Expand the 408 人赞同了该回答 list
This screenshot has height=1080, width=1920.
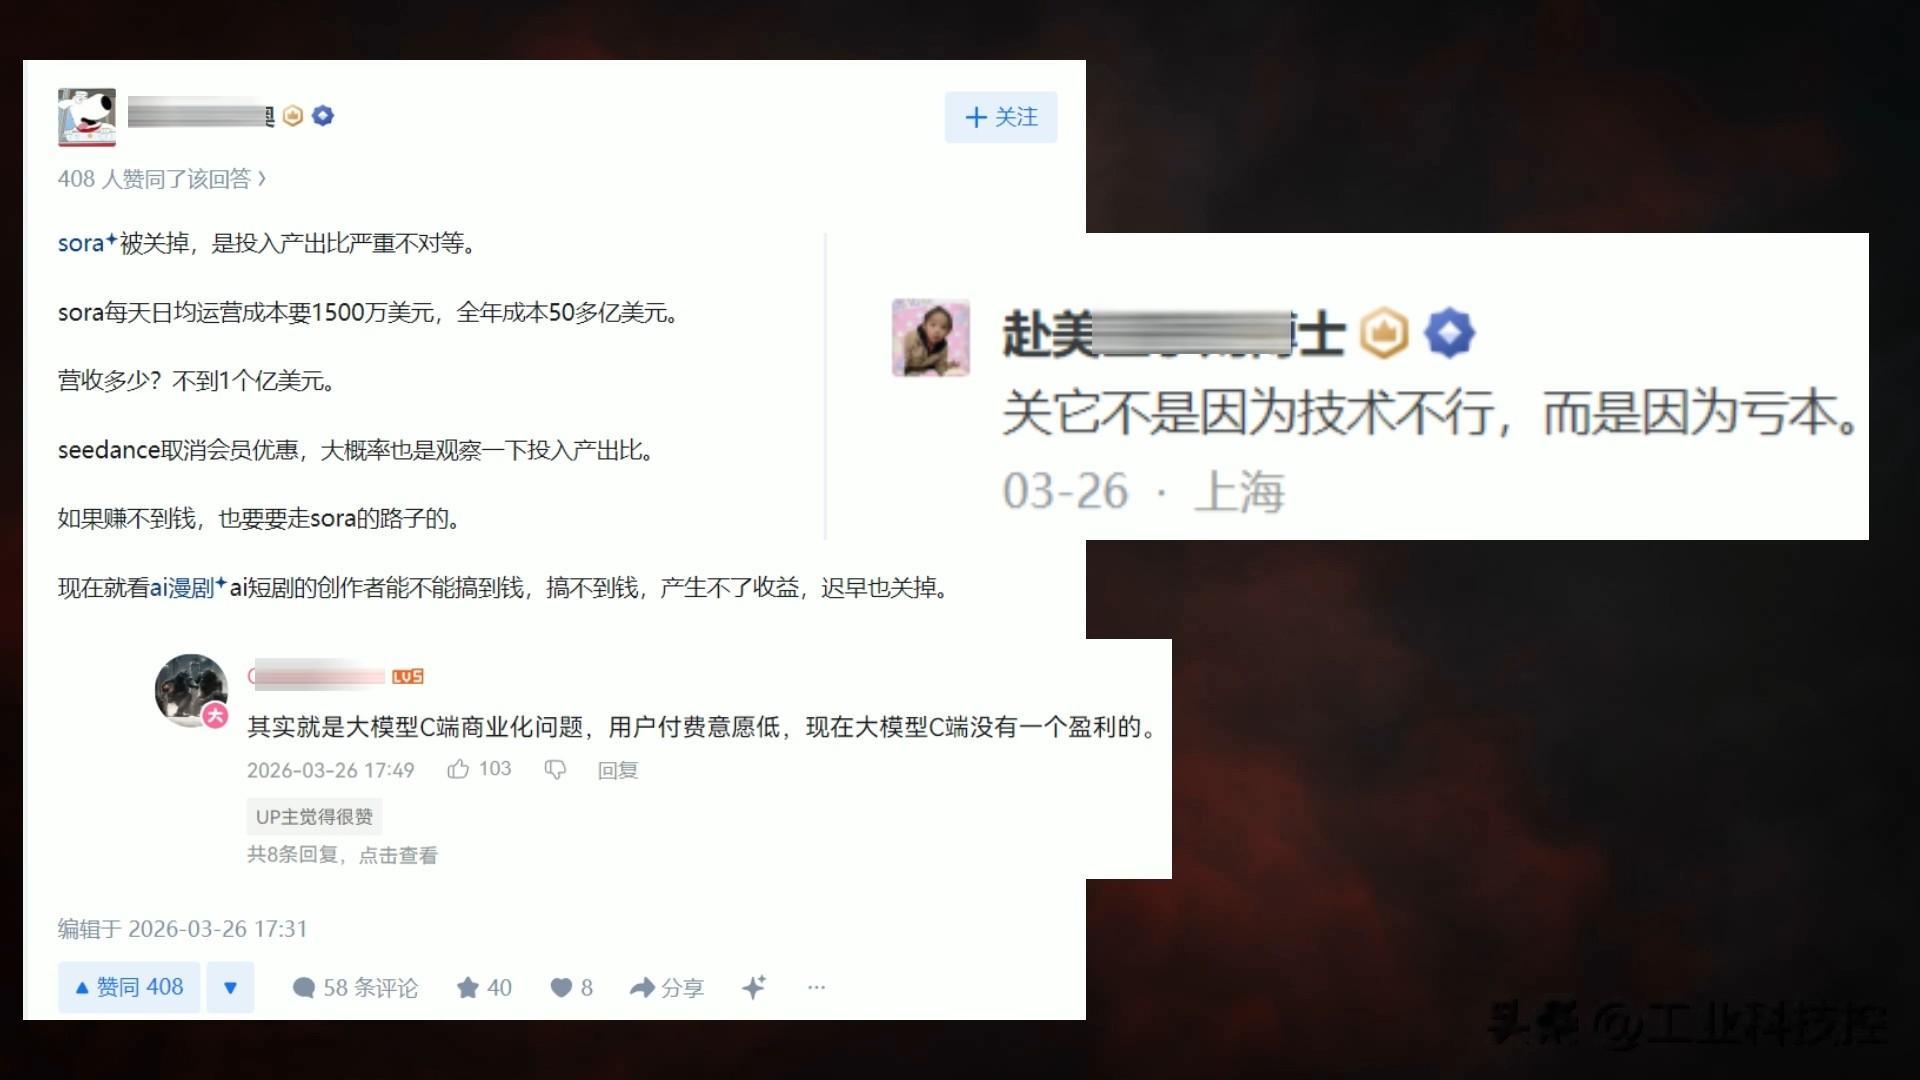point(162,179)
